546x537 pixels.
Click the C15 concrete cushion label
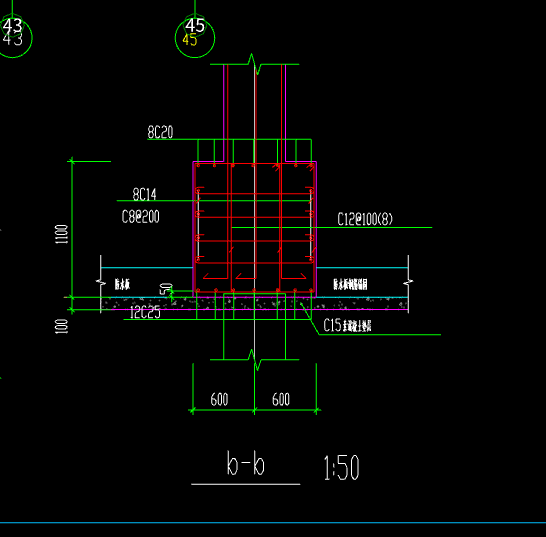[x=347, y=325]
